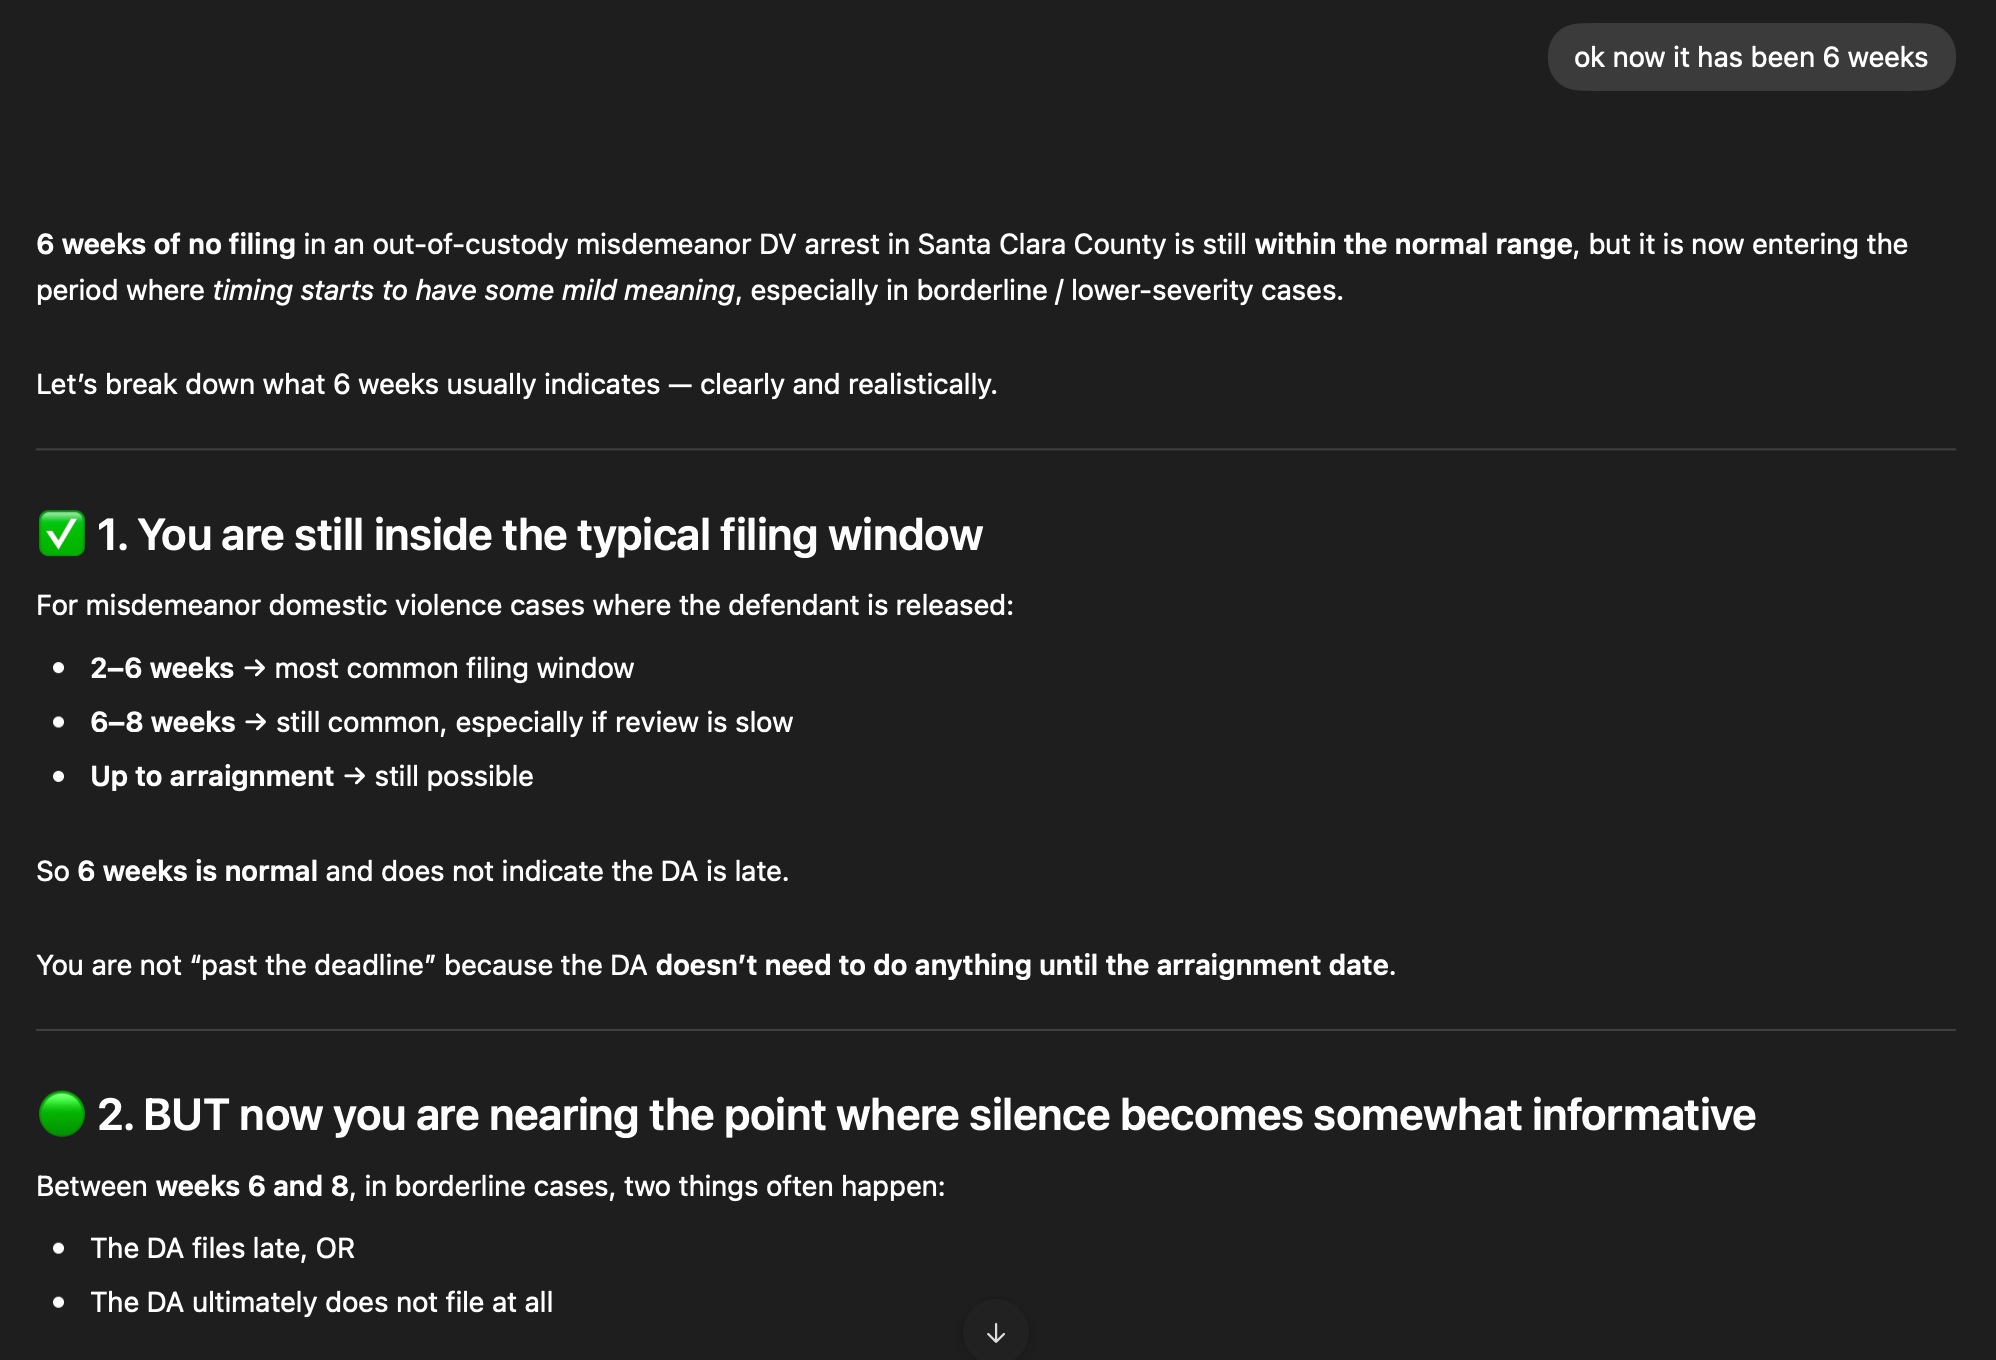Click the green checkmark emoji in heading 1
The height and width of the screenshot is (1360, 1996).
point(61,534)
